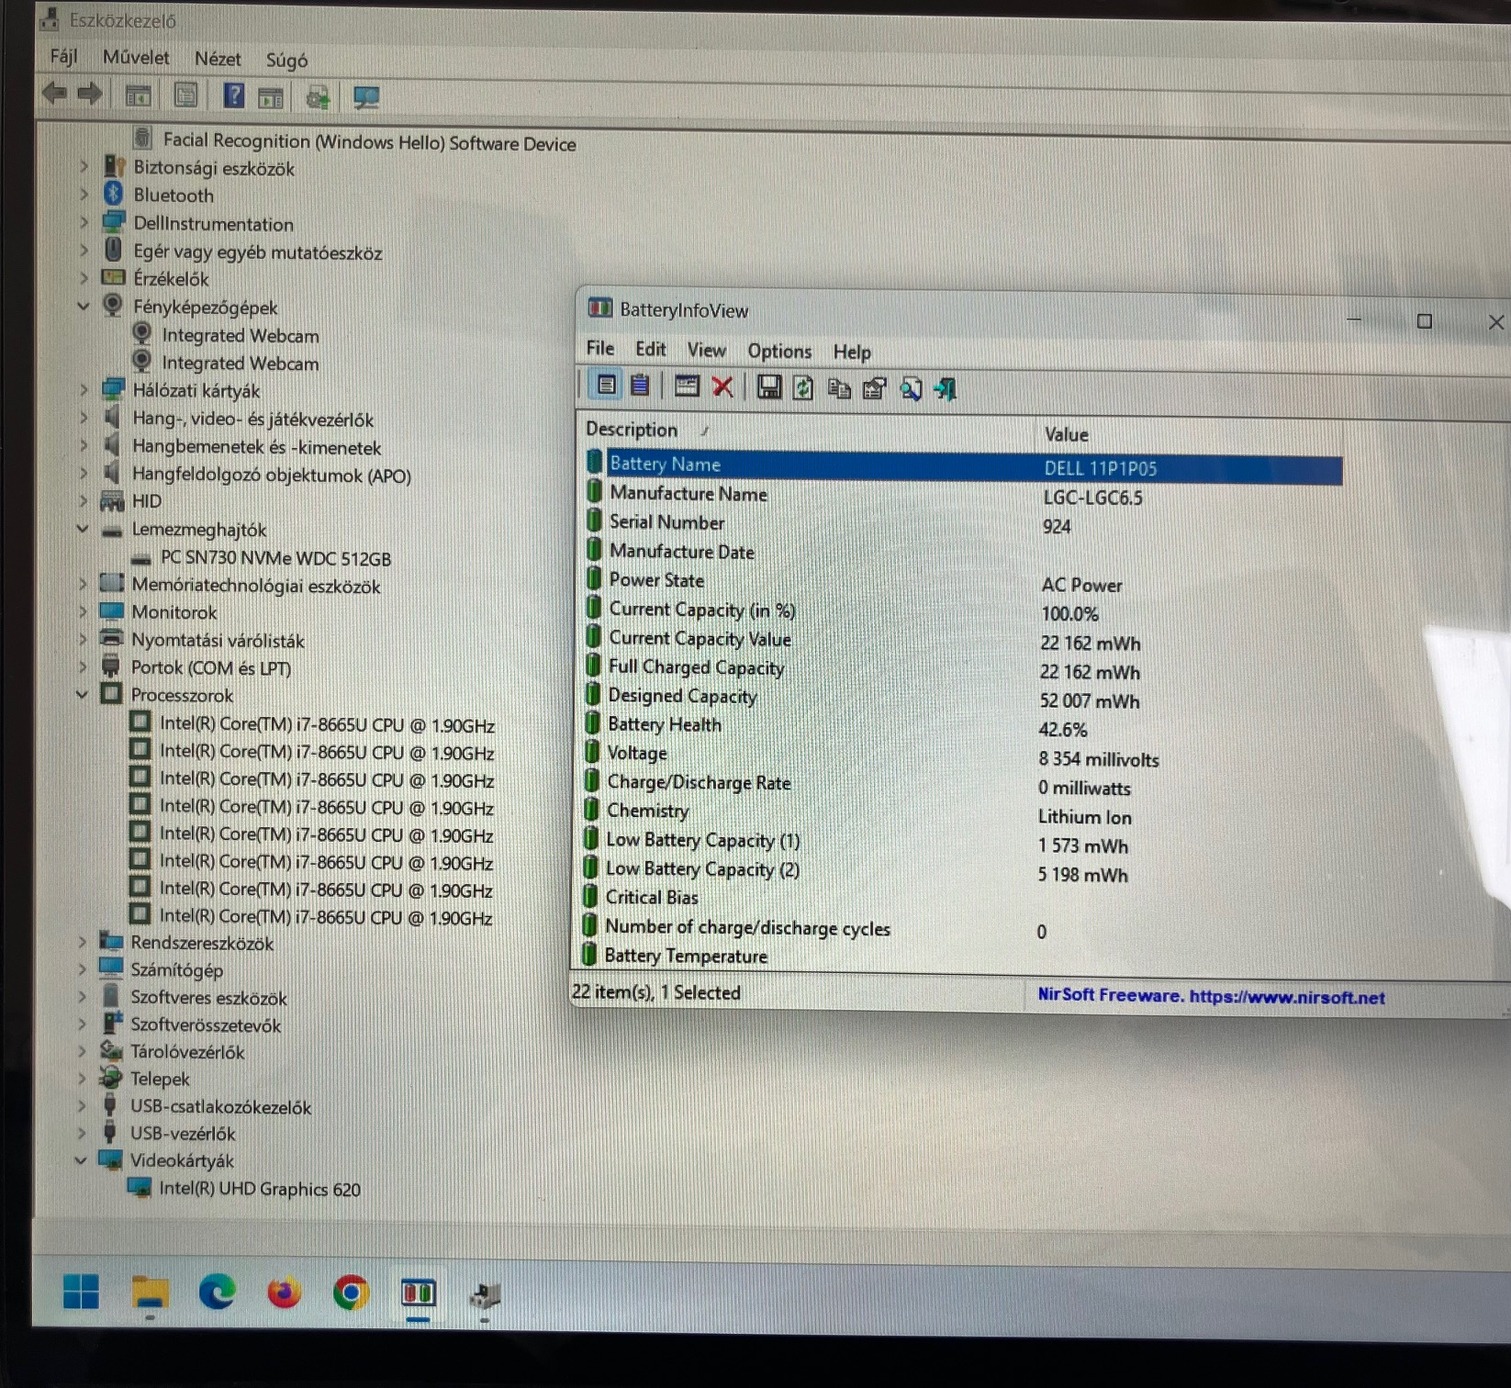
Task: Select the Full Charged Capacity row
Action: (x=961, y=669)
